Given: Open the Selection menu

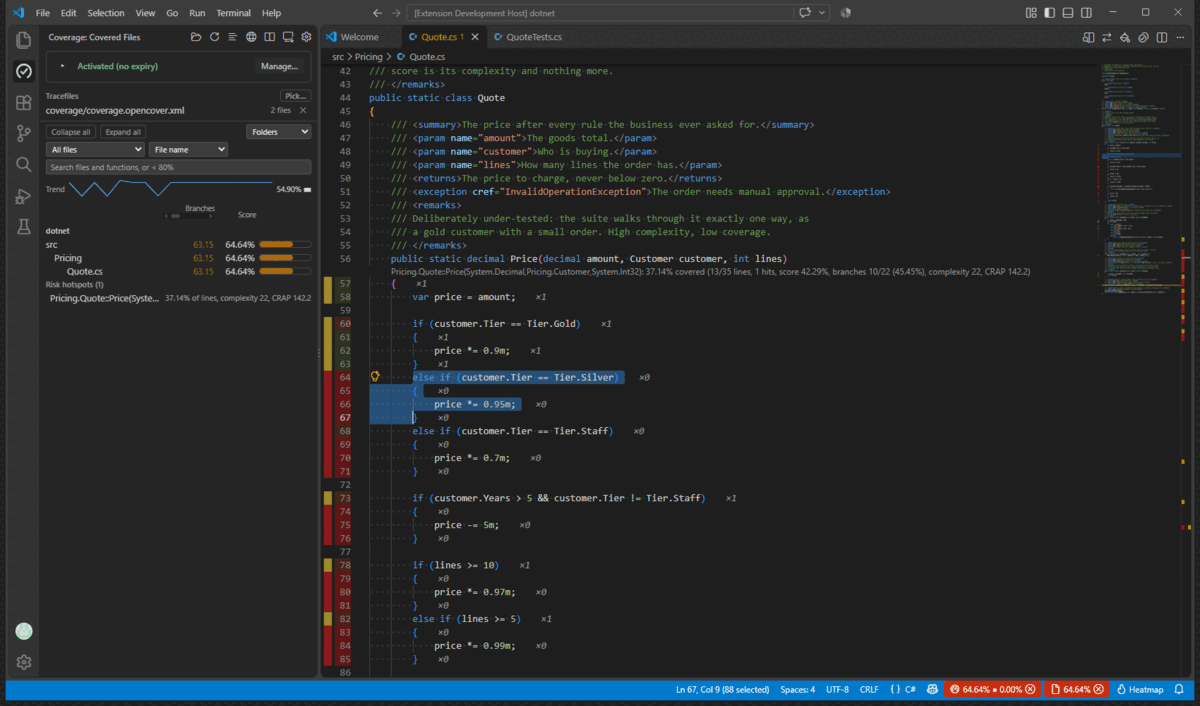Looking at the screenshot, I should [106, 13].
